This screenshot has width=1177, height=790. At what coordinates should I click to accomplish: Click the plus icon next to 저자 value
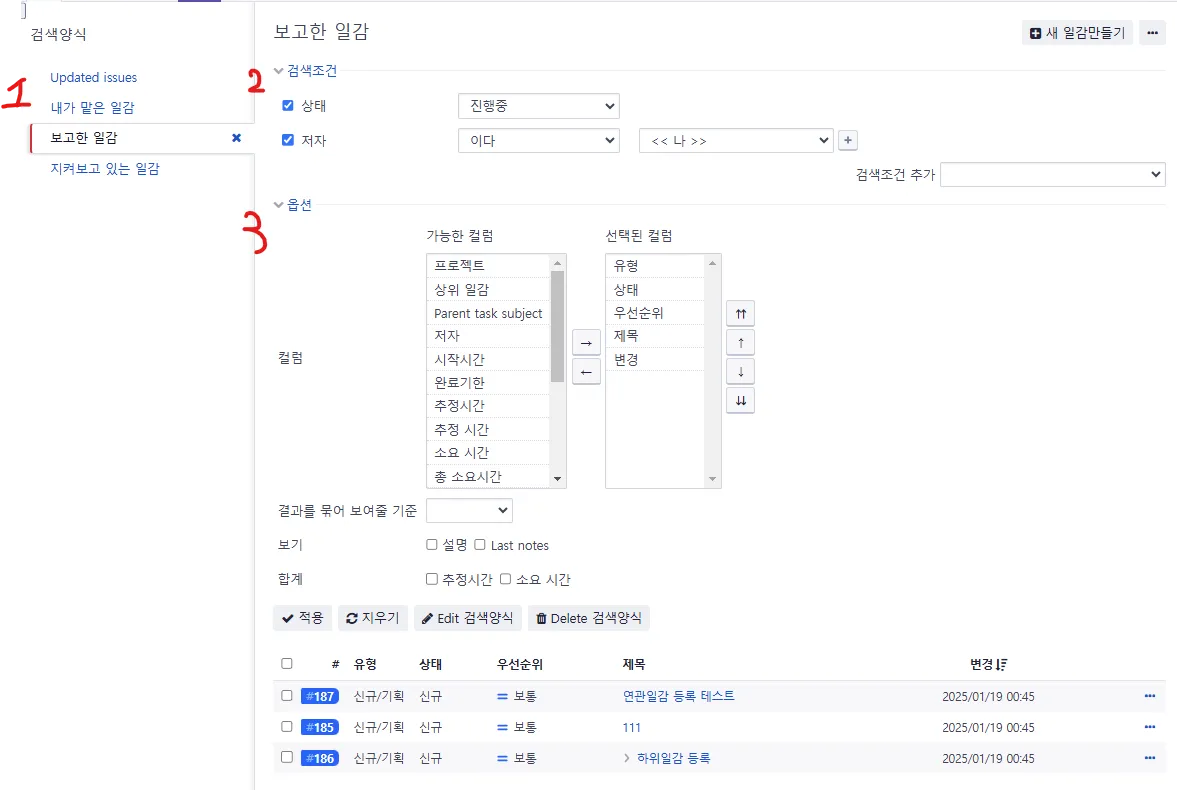coord(847,141)
